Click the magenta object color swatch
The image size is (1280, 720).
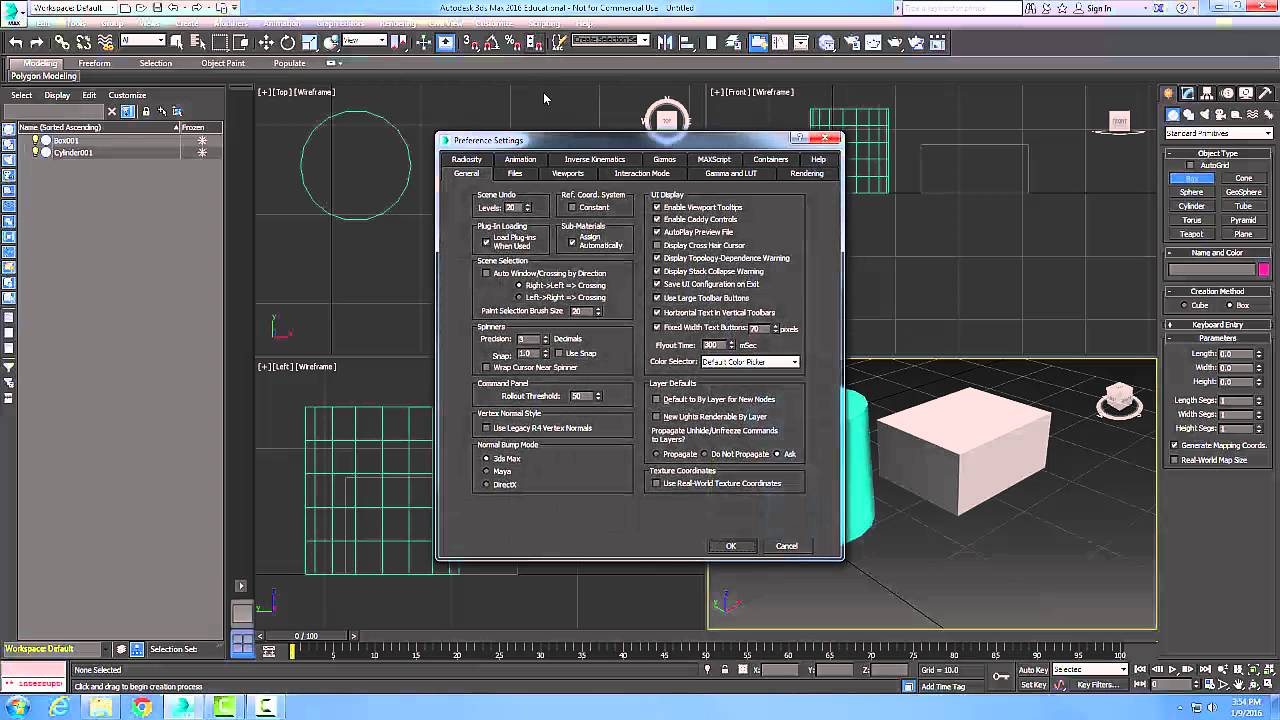(x=1264, y=270)
